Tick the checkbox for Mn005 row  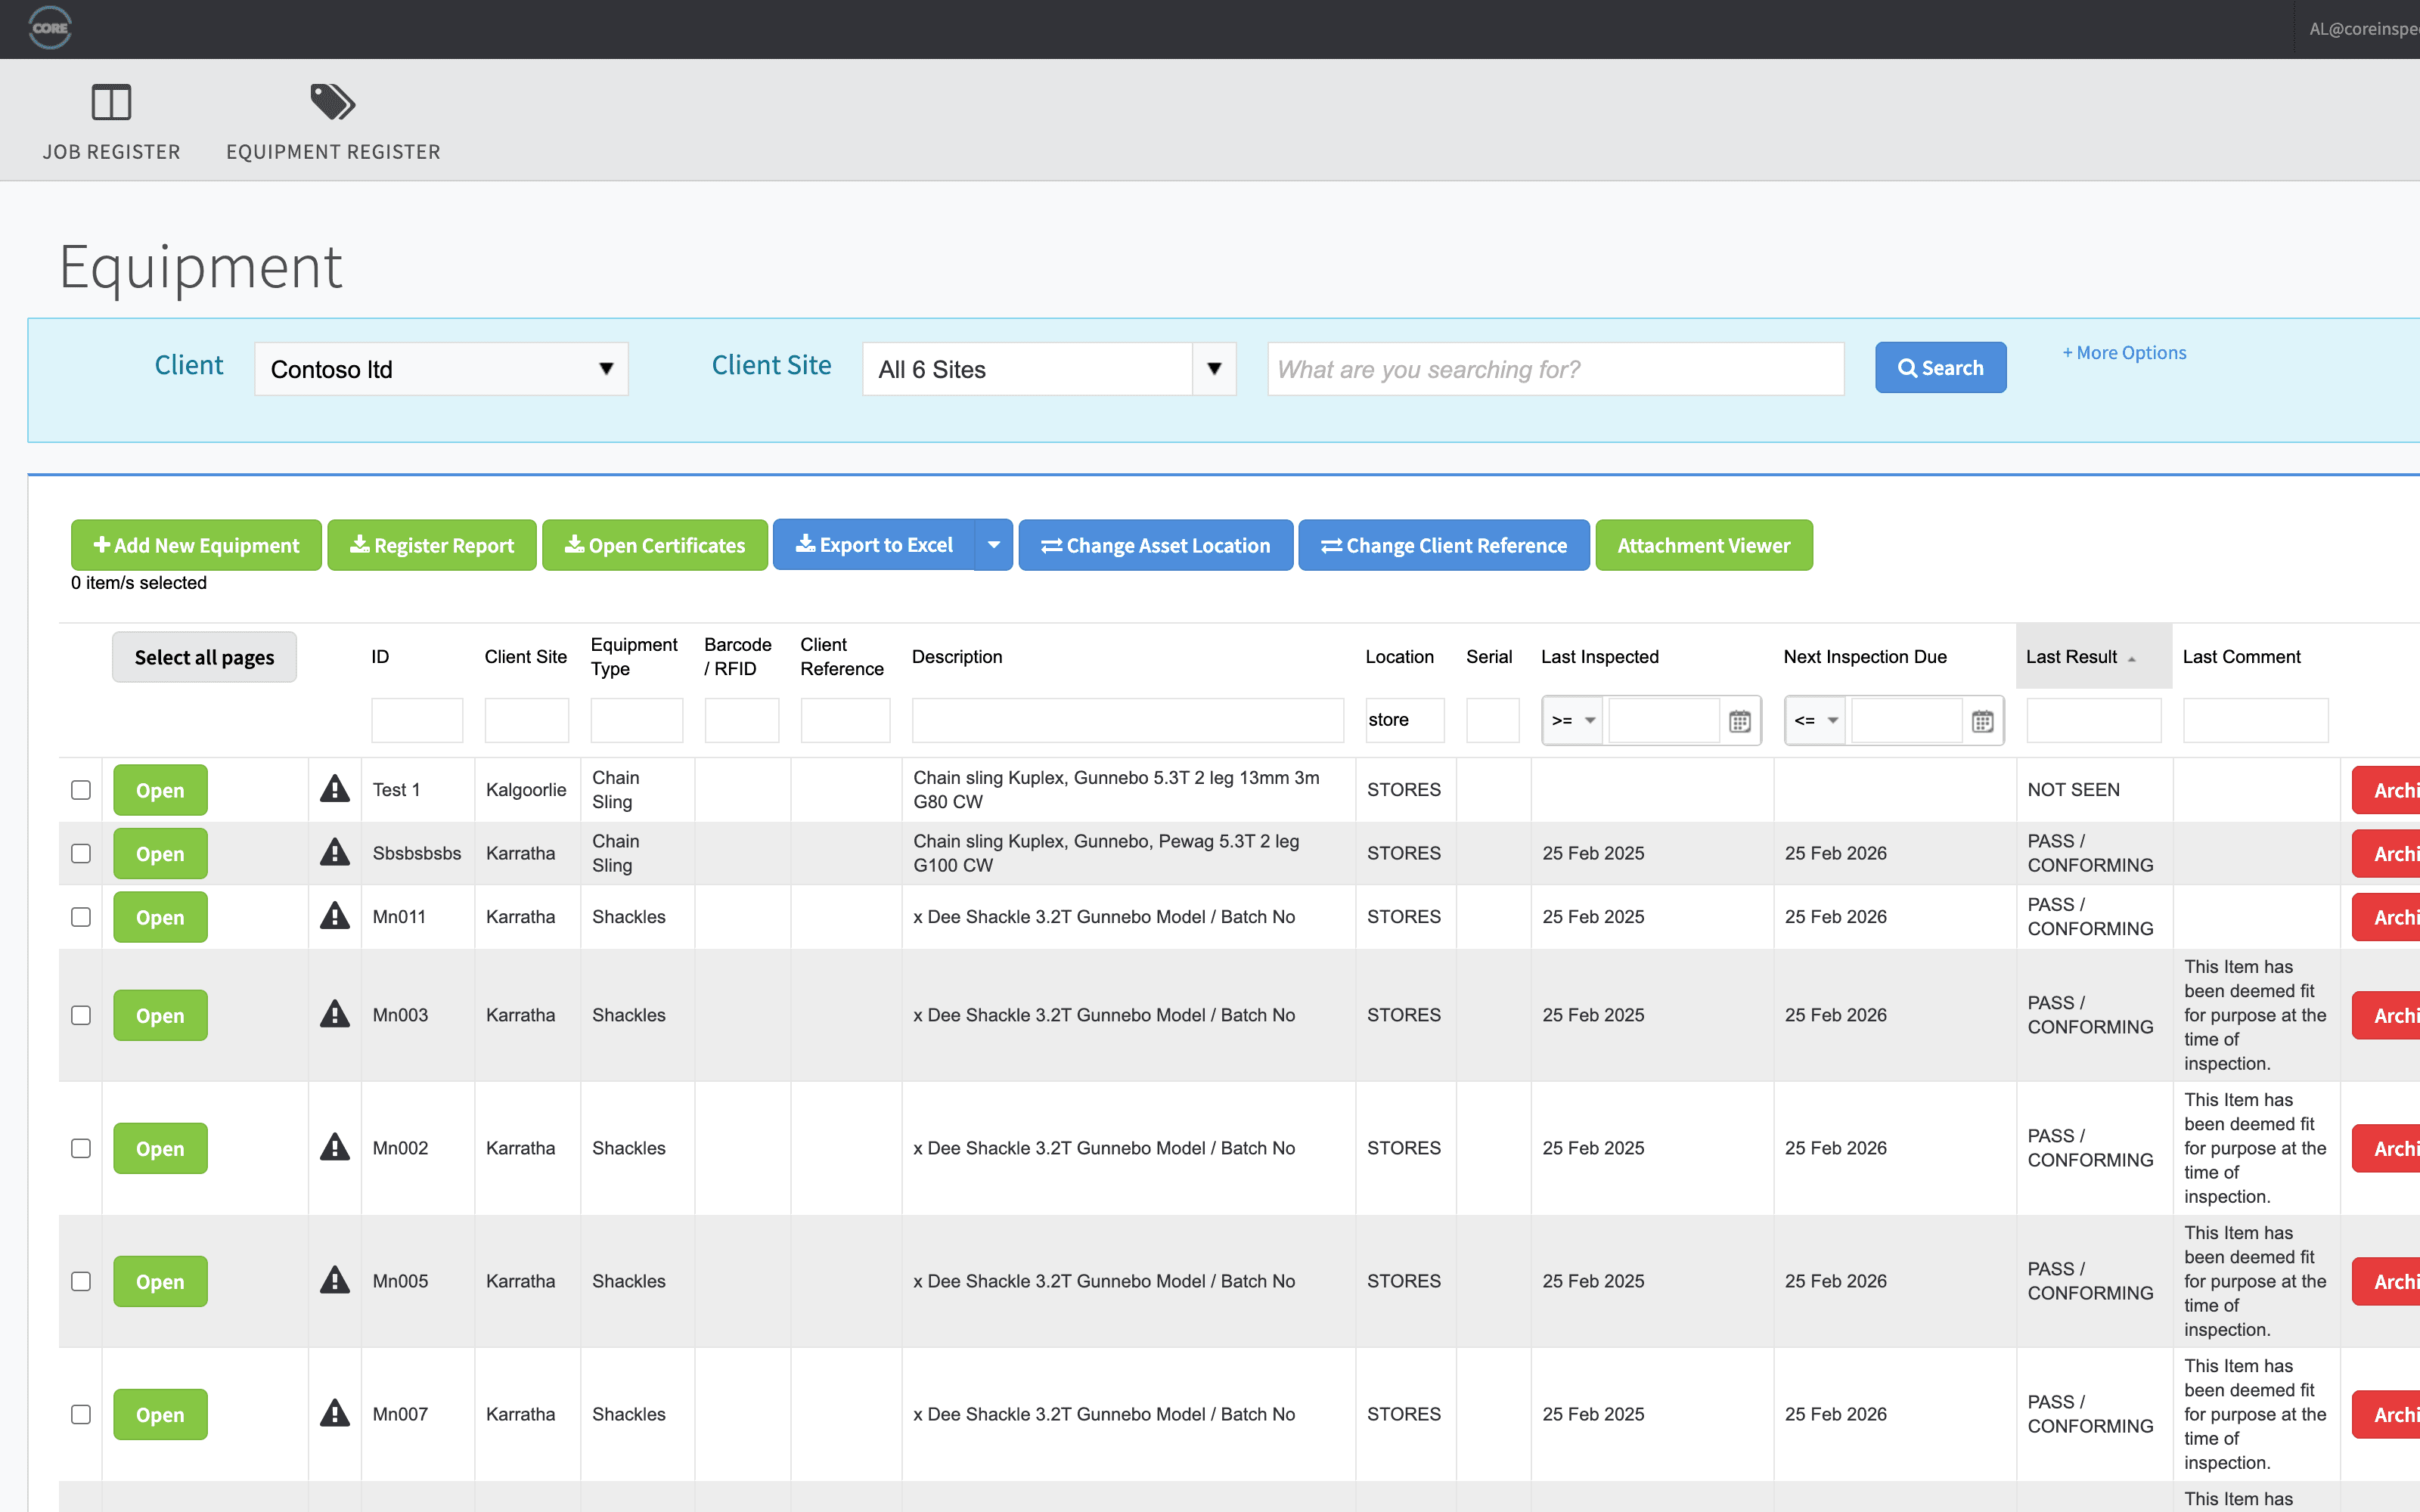pyautogui.click(x=81, y=1281)
